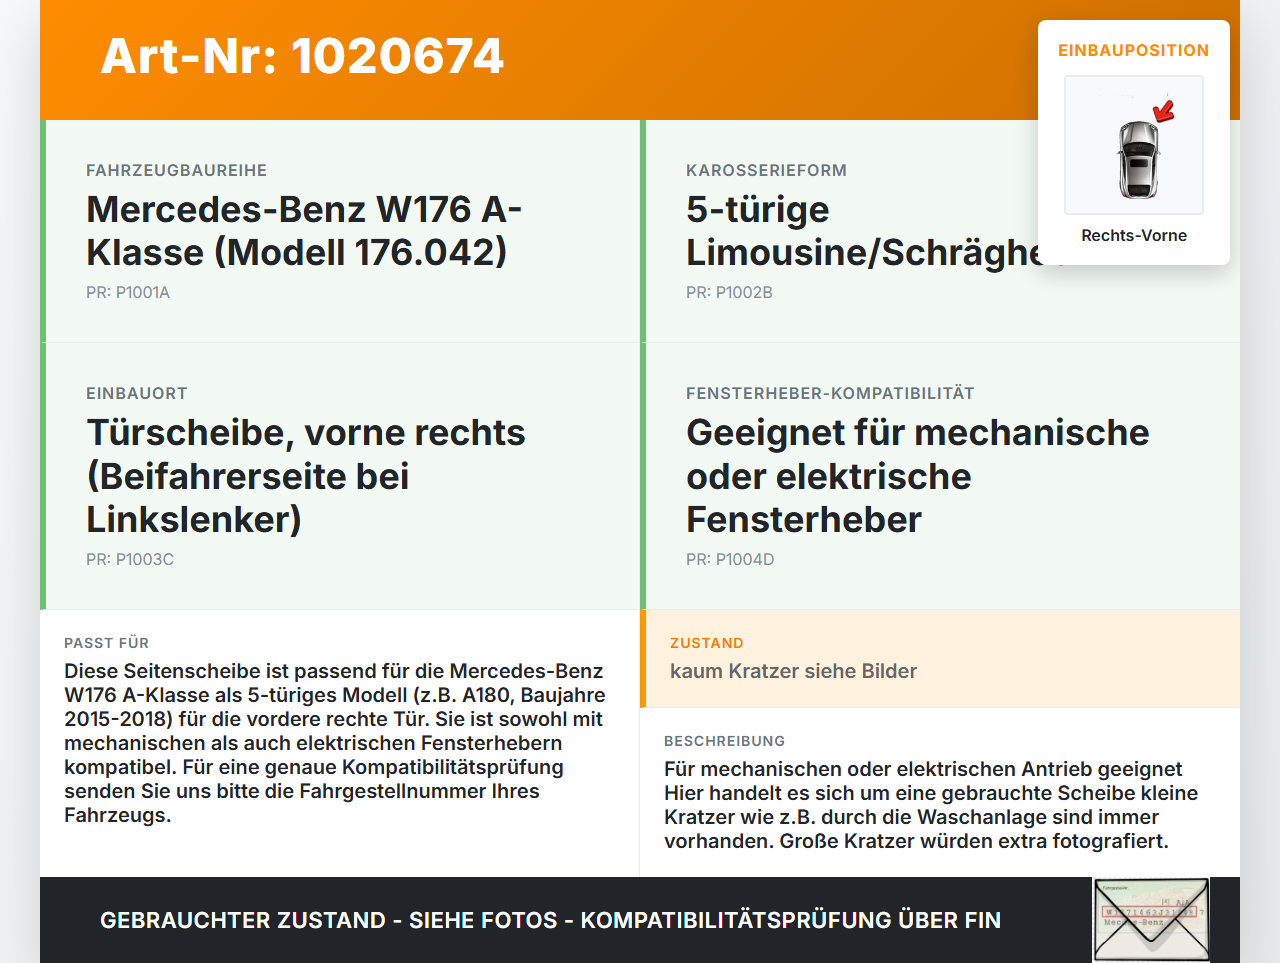Click the 'GEBRAUCHTER ZUSTAND - SIEHE FOTOS' footer banner
Image resolution: width=1280 pixels, height=963 pixels.
point(550,920)
